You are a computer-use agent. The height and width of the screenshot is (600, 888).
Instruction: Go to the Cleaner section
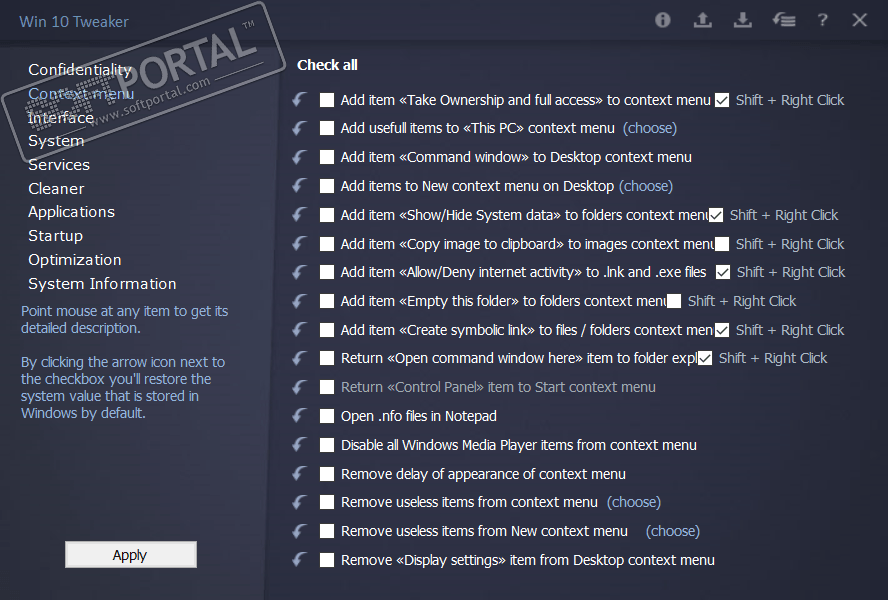pyautogui.click(x=56, y=189)
